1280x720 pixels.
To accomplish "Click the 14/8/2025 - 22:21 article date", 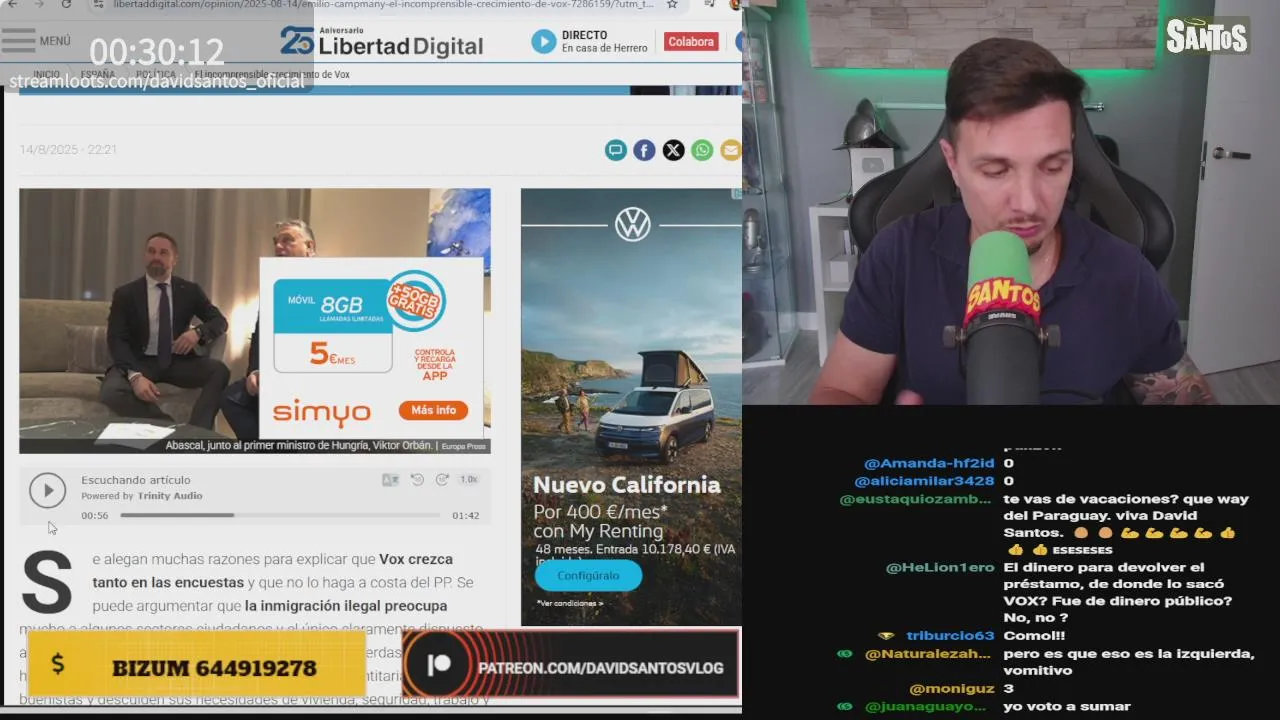I will point(68,150).
